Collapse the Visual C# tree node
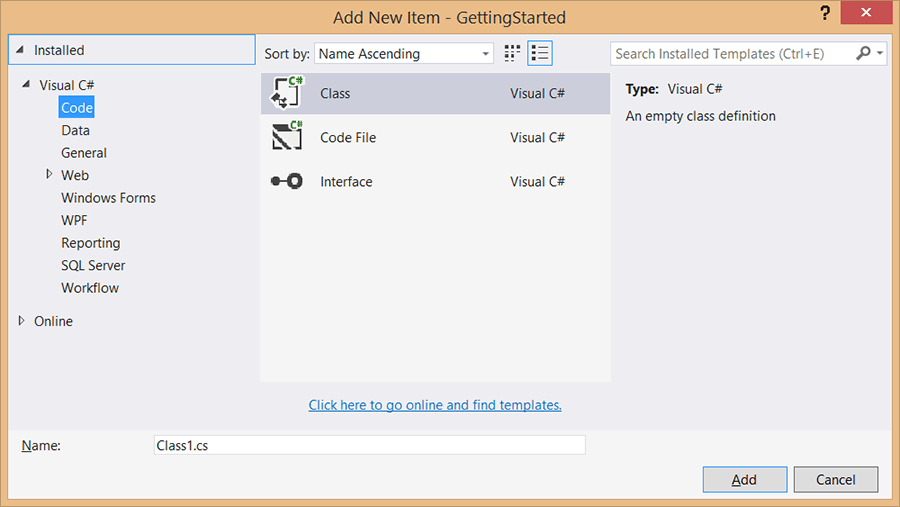This screenshot has height=507, width=900. 26,84
